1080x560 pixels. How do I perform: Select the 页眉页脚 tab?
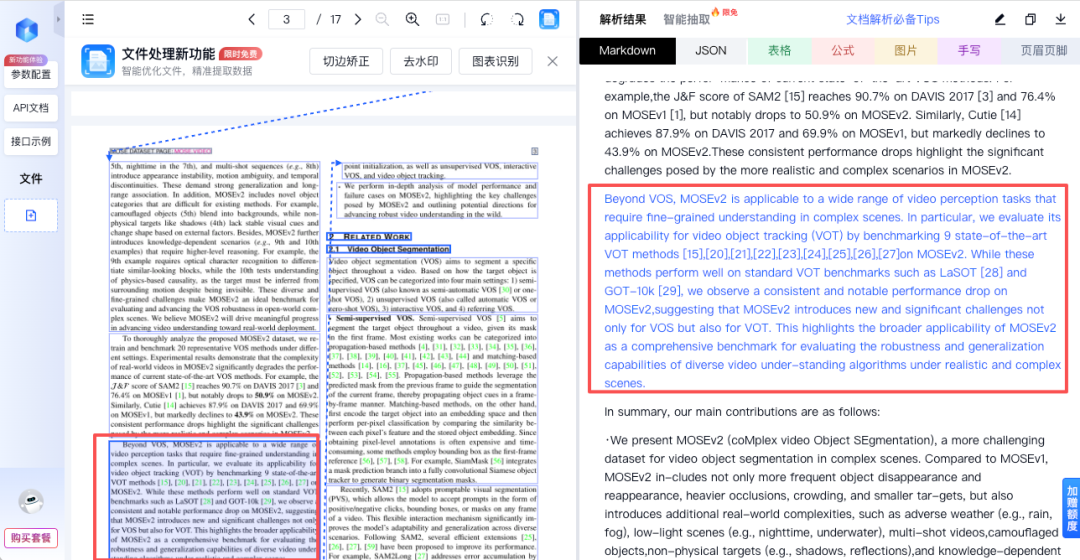click(x=1043, y=51)
